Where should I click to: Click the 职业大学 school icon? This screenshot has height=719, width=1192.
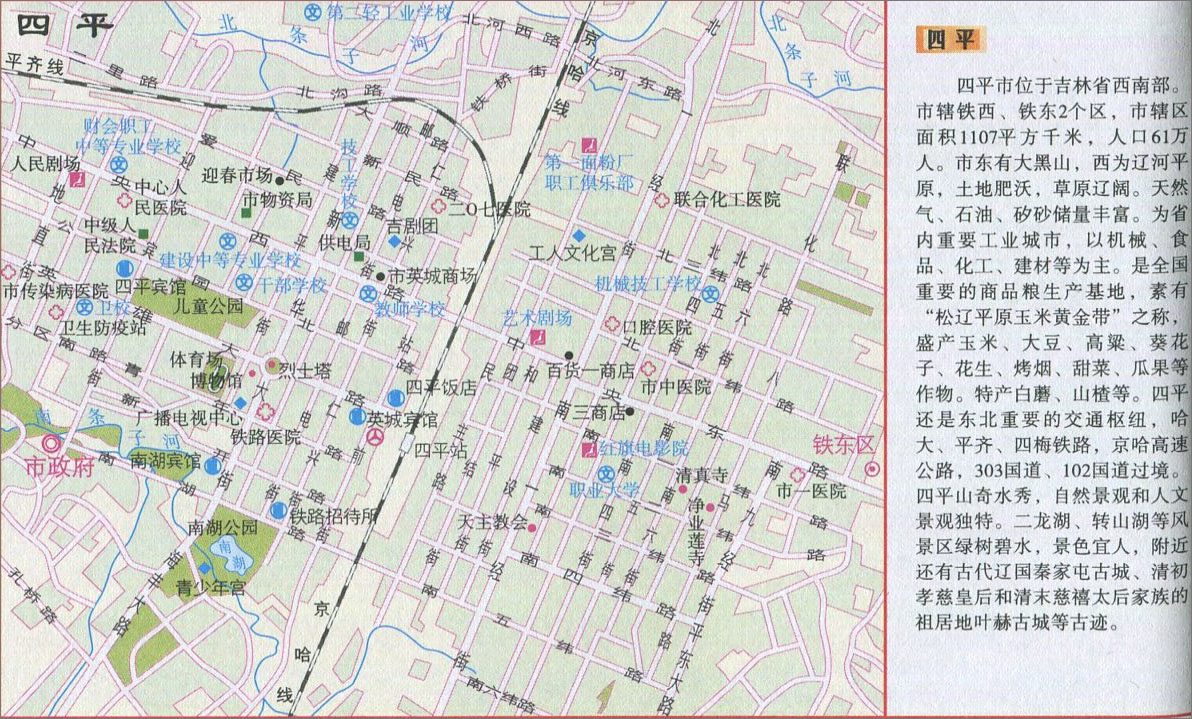pyautogui.click(x=606, y=473)
